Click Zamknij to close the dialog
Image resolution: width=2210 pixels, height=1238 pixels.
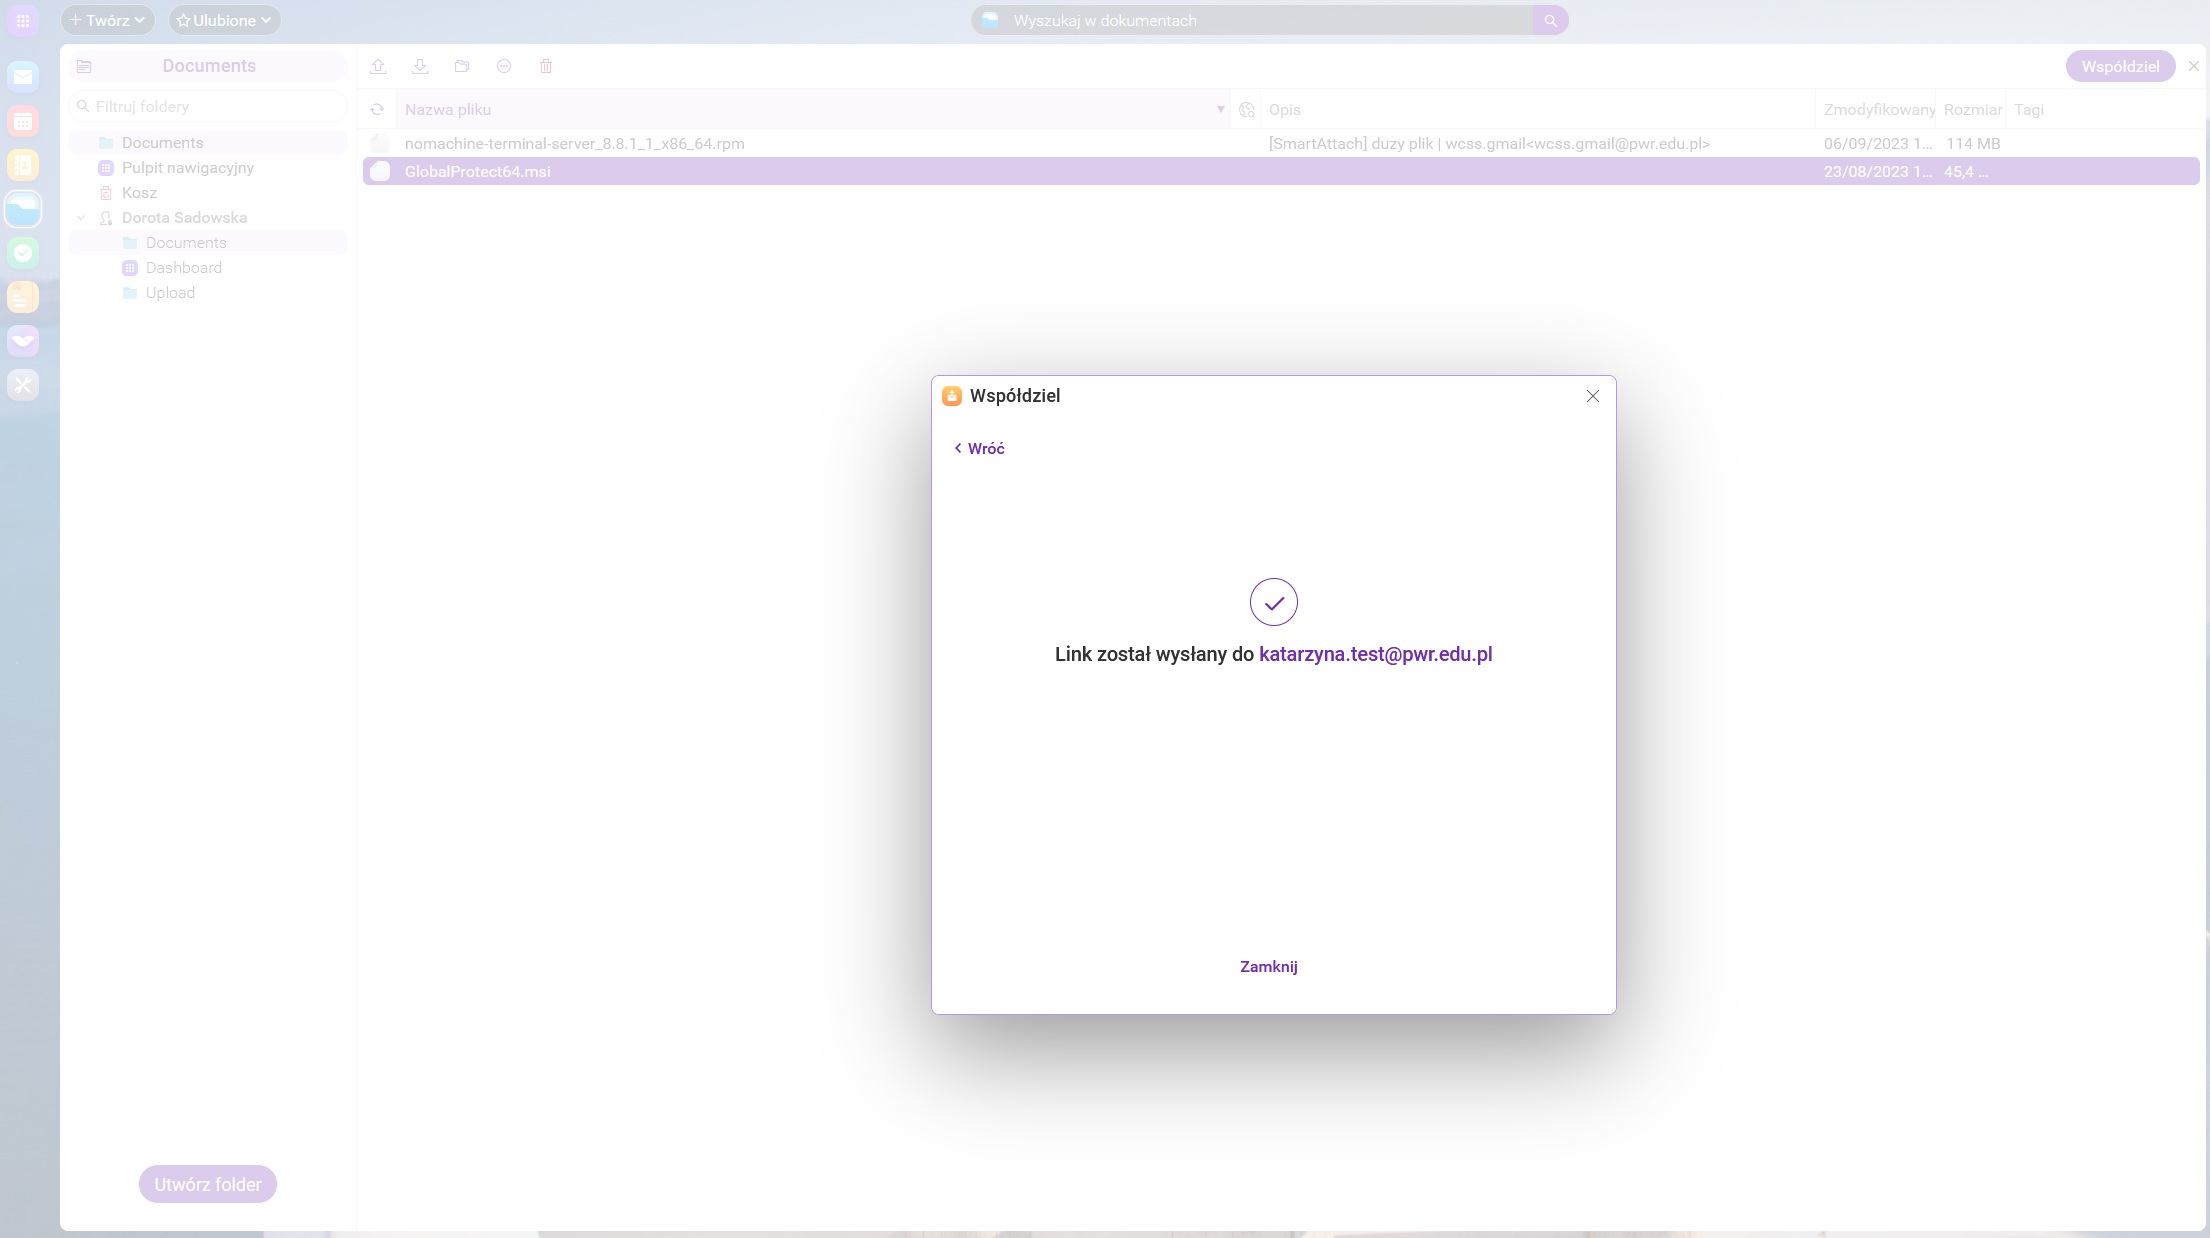click(x=1268, y=966)
